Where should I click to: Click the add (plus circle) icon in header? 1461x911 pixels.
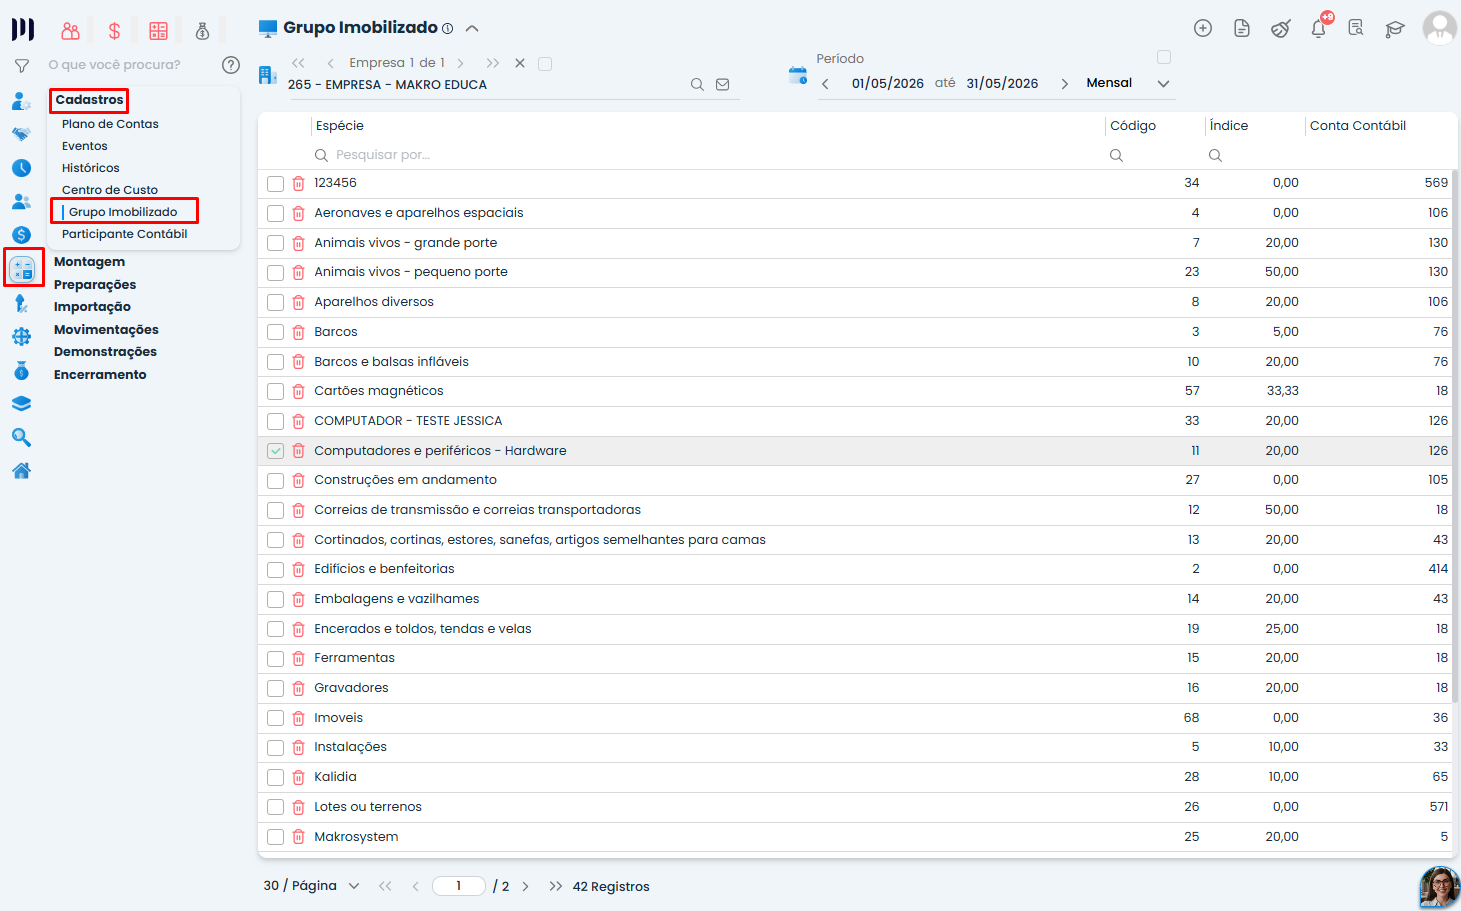coord(1203,28)
